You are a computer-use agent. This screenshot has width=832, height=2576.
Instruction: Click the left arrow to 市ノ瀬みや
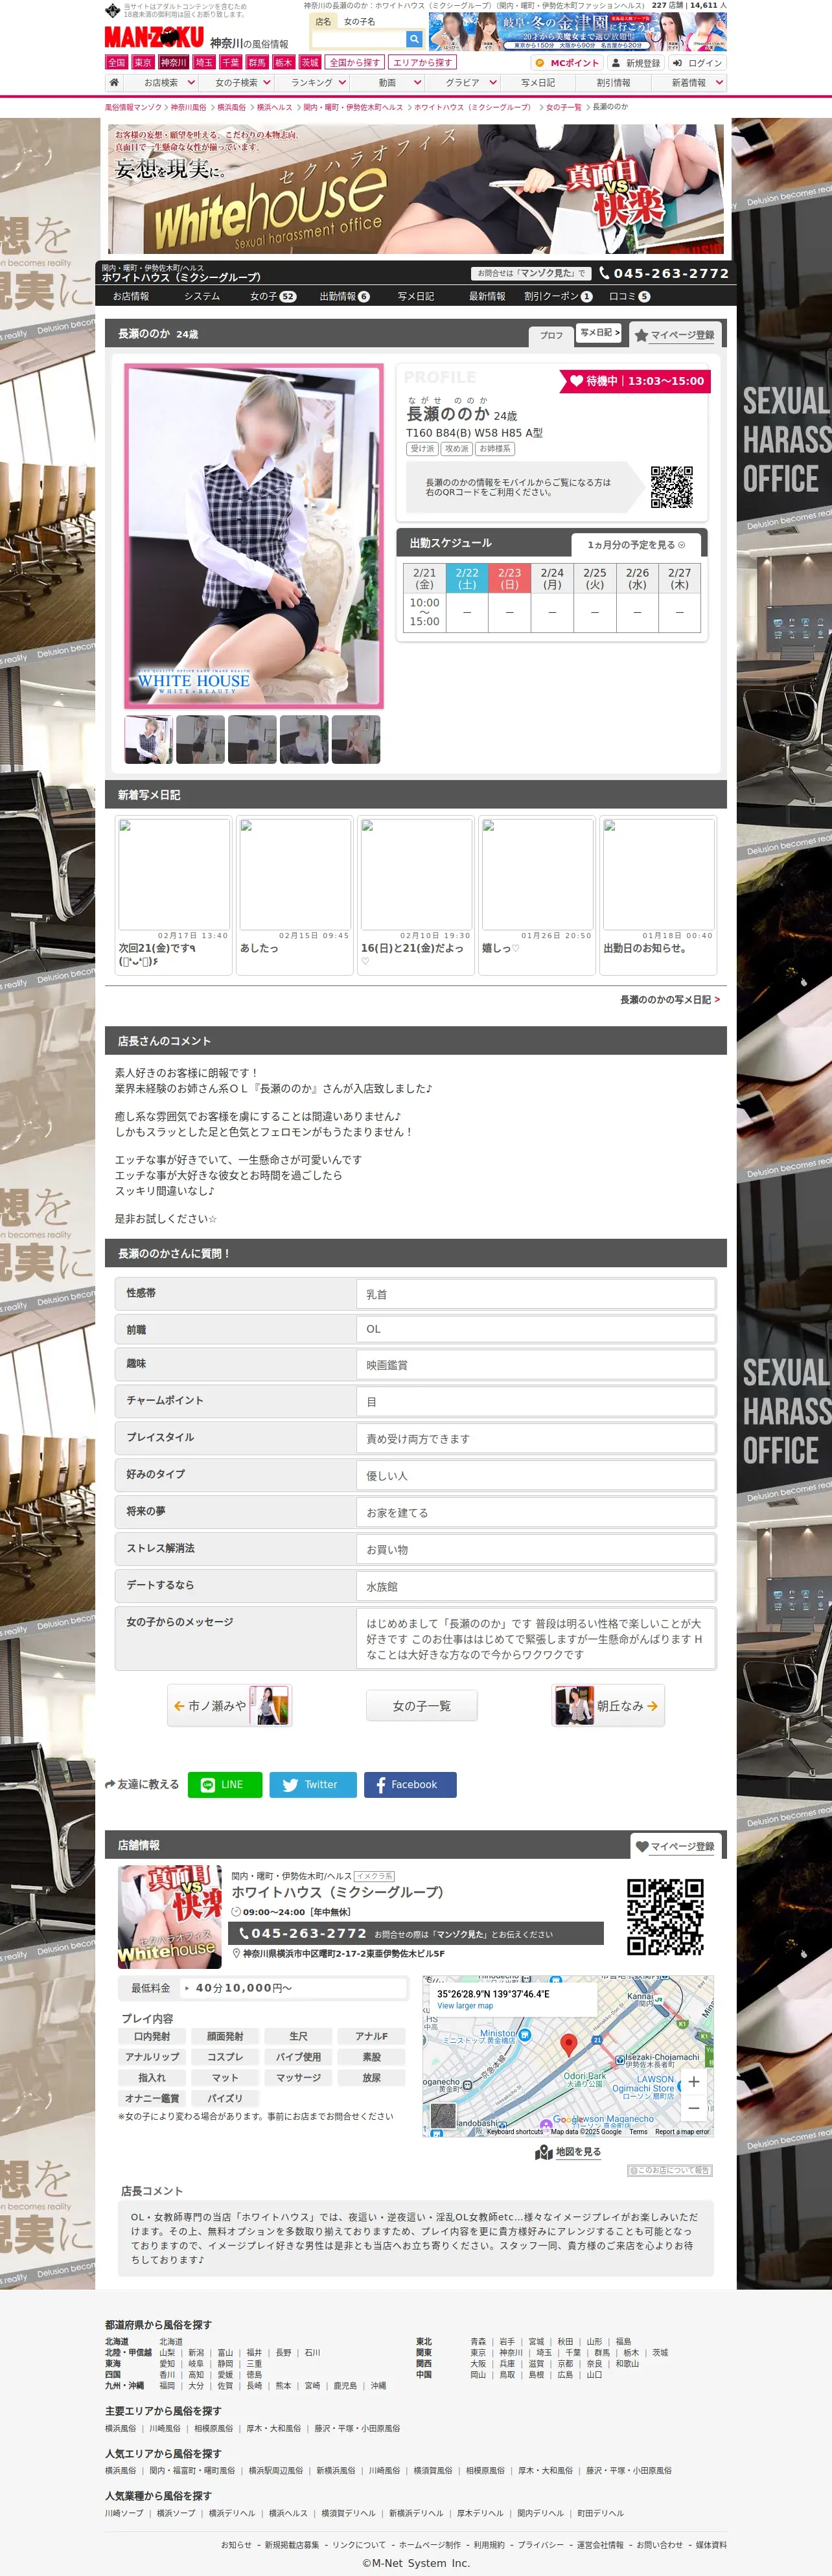(x=179, y=1706)
